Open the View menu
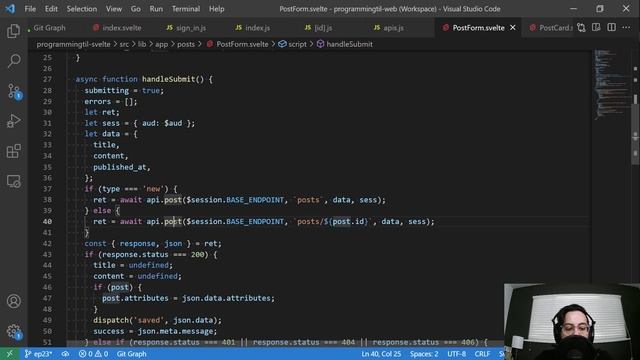This screenshot has height=360, width=640. [114, 9]
